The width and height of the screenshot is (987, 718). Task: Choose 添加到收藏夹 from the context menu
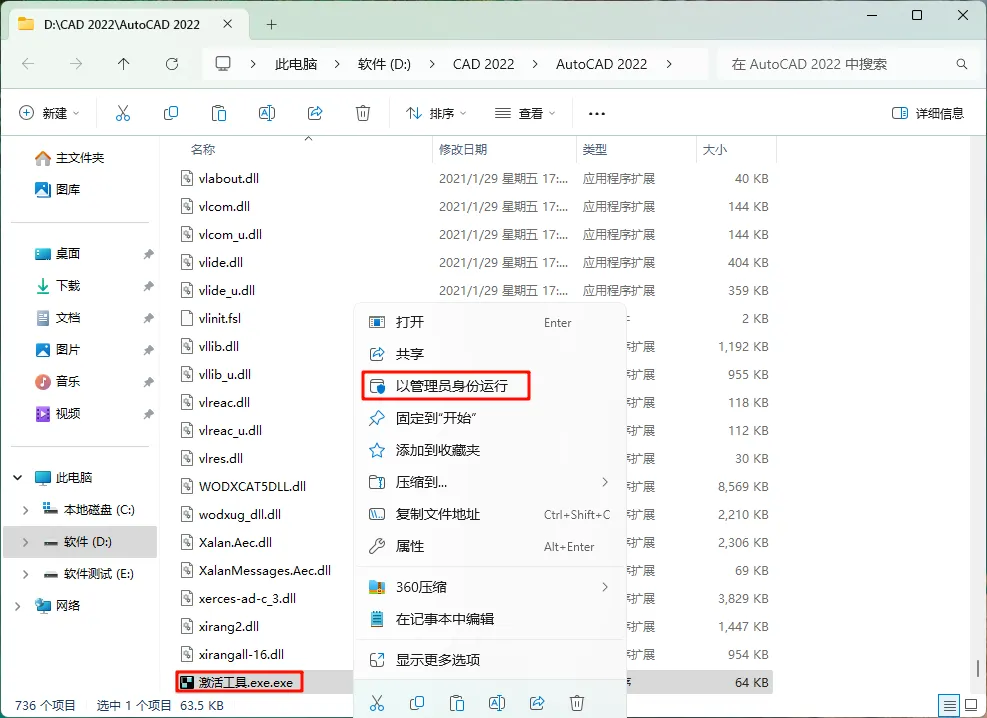490,451
